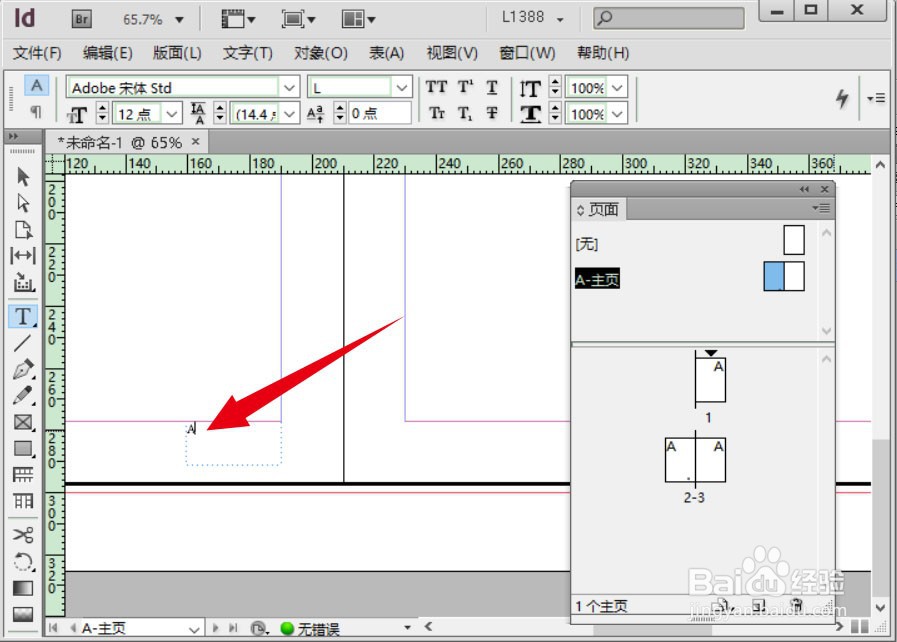The height and width of the screenshot is (642, 897).
Task: Click page 1 thumbnail in Pages panel
Action: [x=710, y=380]
